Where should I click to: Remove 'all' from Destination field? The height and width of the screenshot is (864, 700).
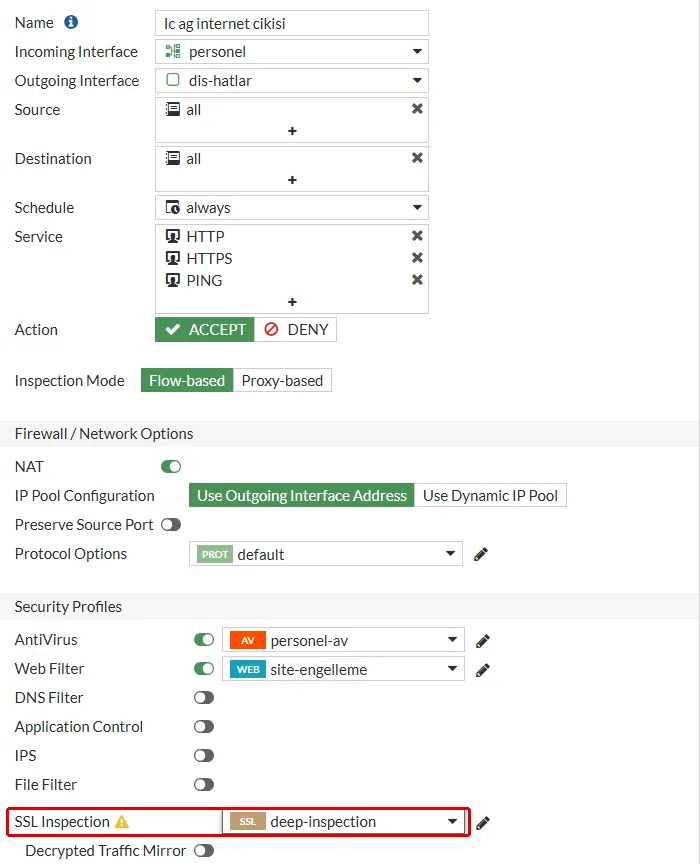tap(417, 158)
